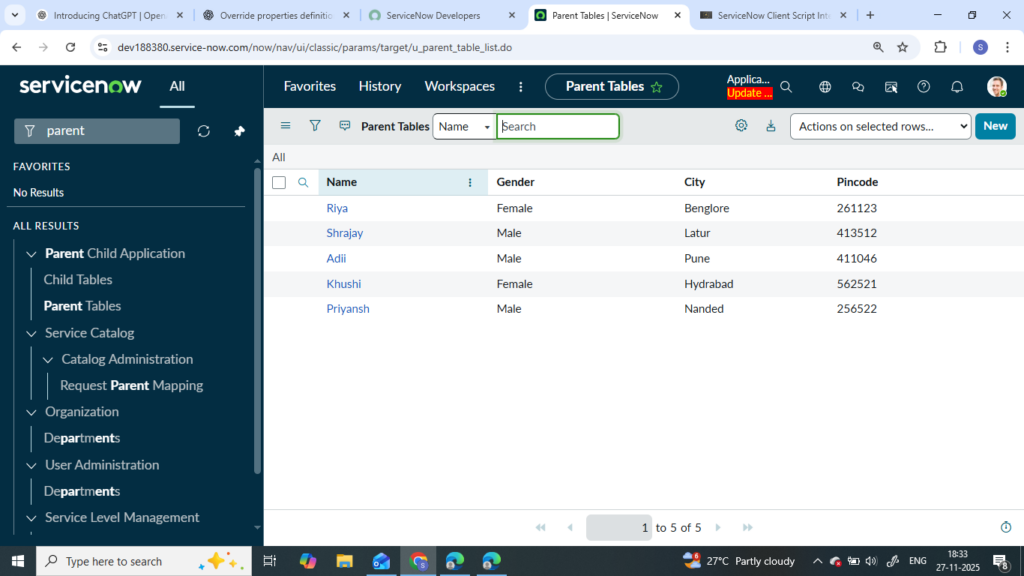The height and width of the screenshot is (576, 1024).
Task: Favorite Parent Tables using the star
Action: tap(657, 87)
